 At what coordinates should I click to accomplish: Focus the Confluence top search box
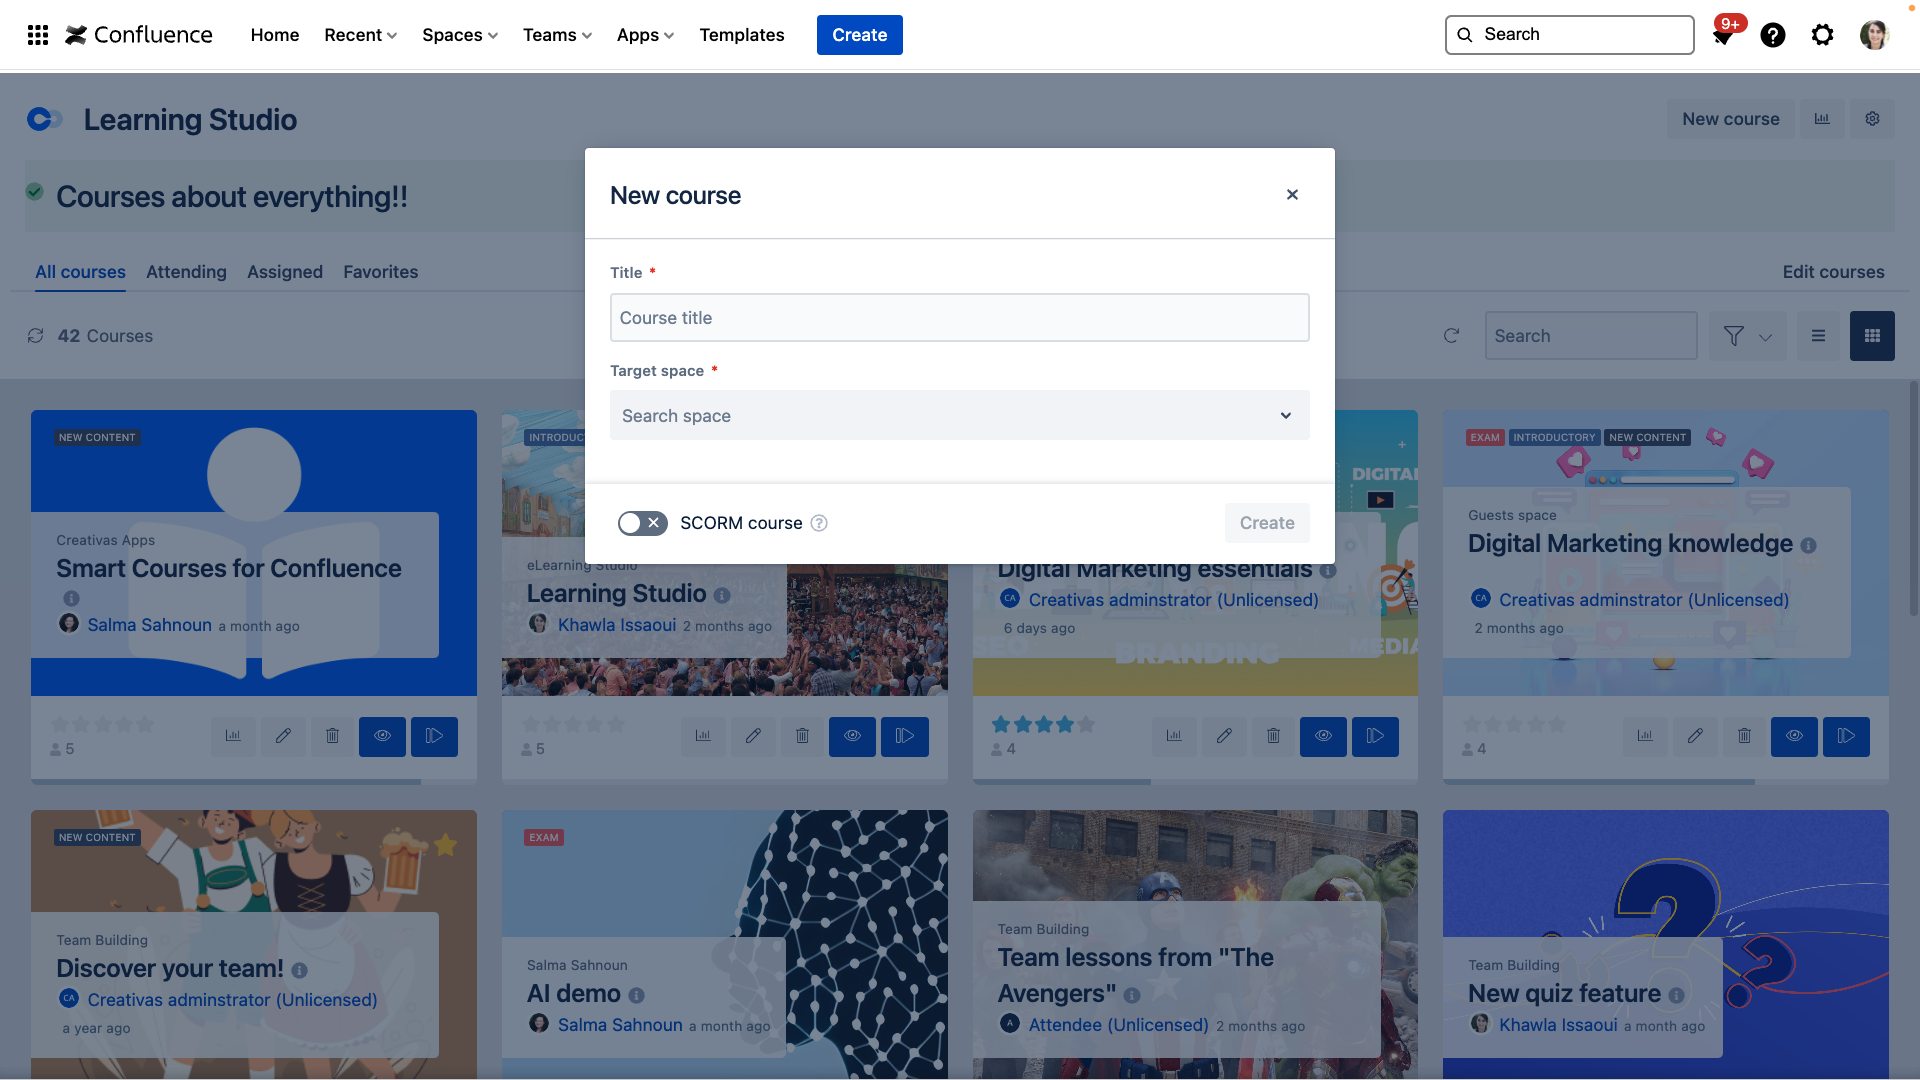click(1569, 35)
